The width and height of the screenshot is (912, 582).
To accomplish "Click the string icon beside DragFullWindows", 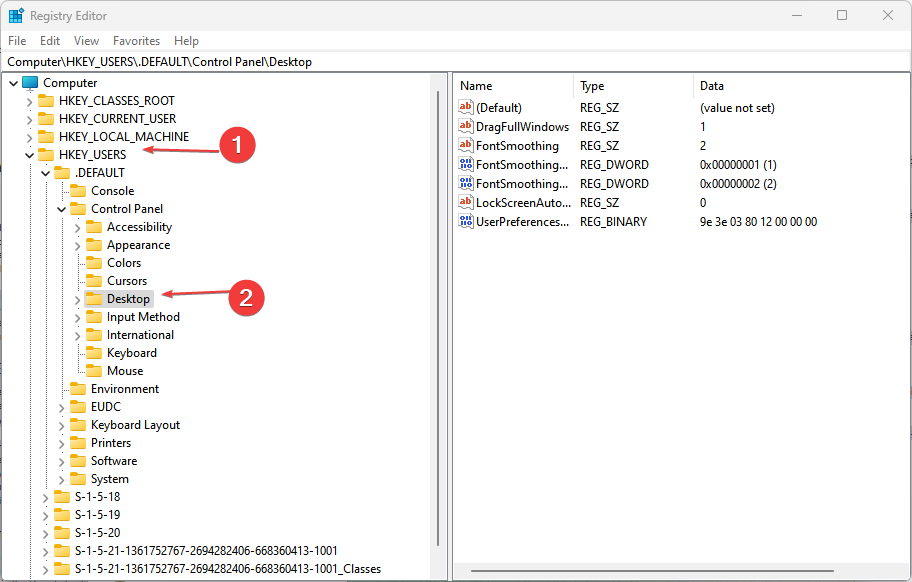I will (466, 127).
